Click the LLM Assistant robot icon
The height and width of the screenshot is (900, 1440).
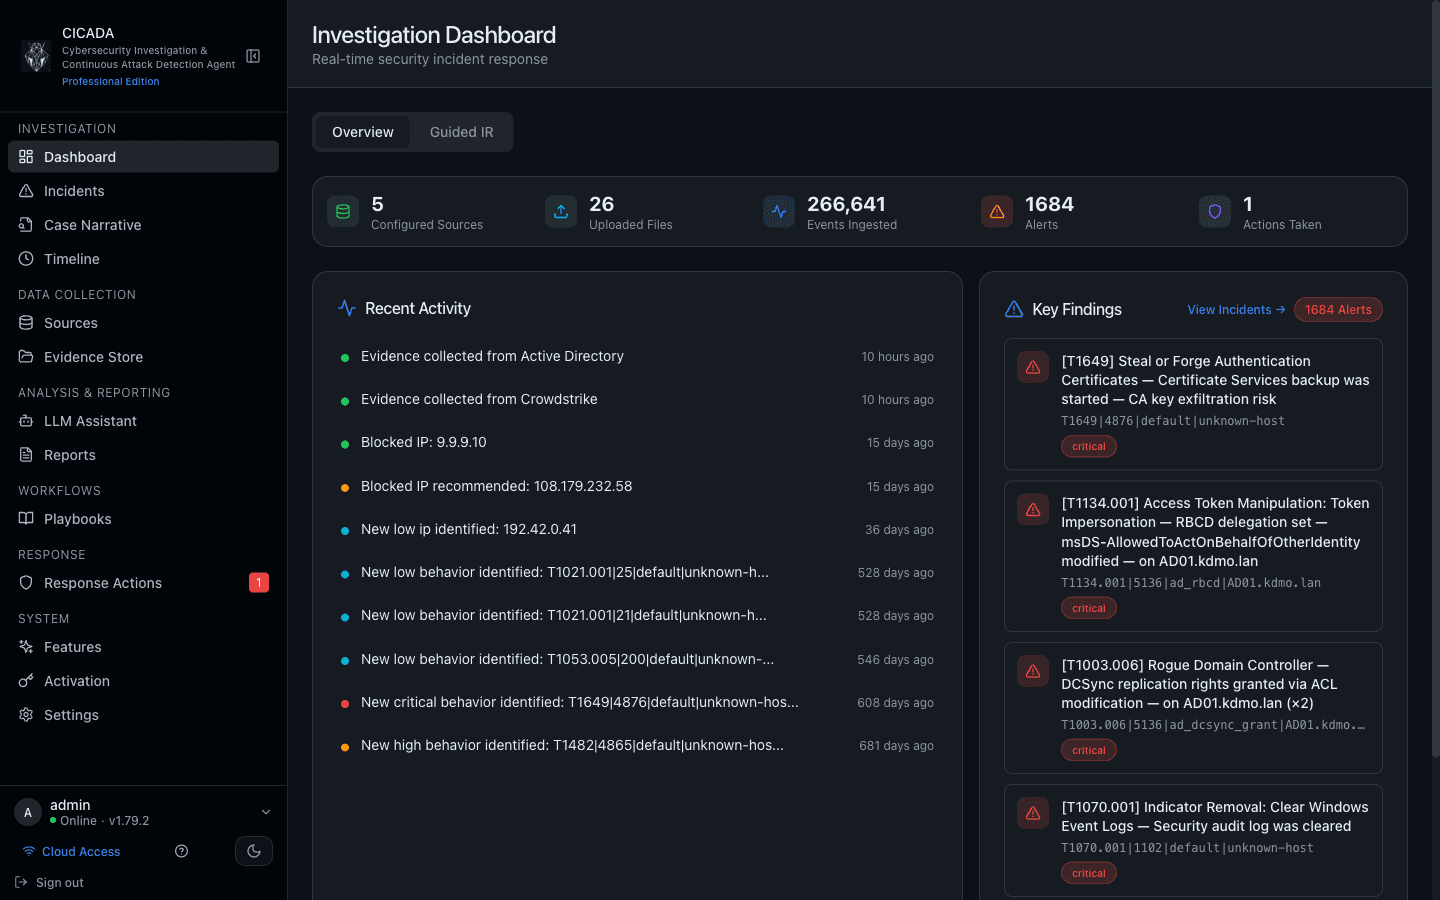26,421
